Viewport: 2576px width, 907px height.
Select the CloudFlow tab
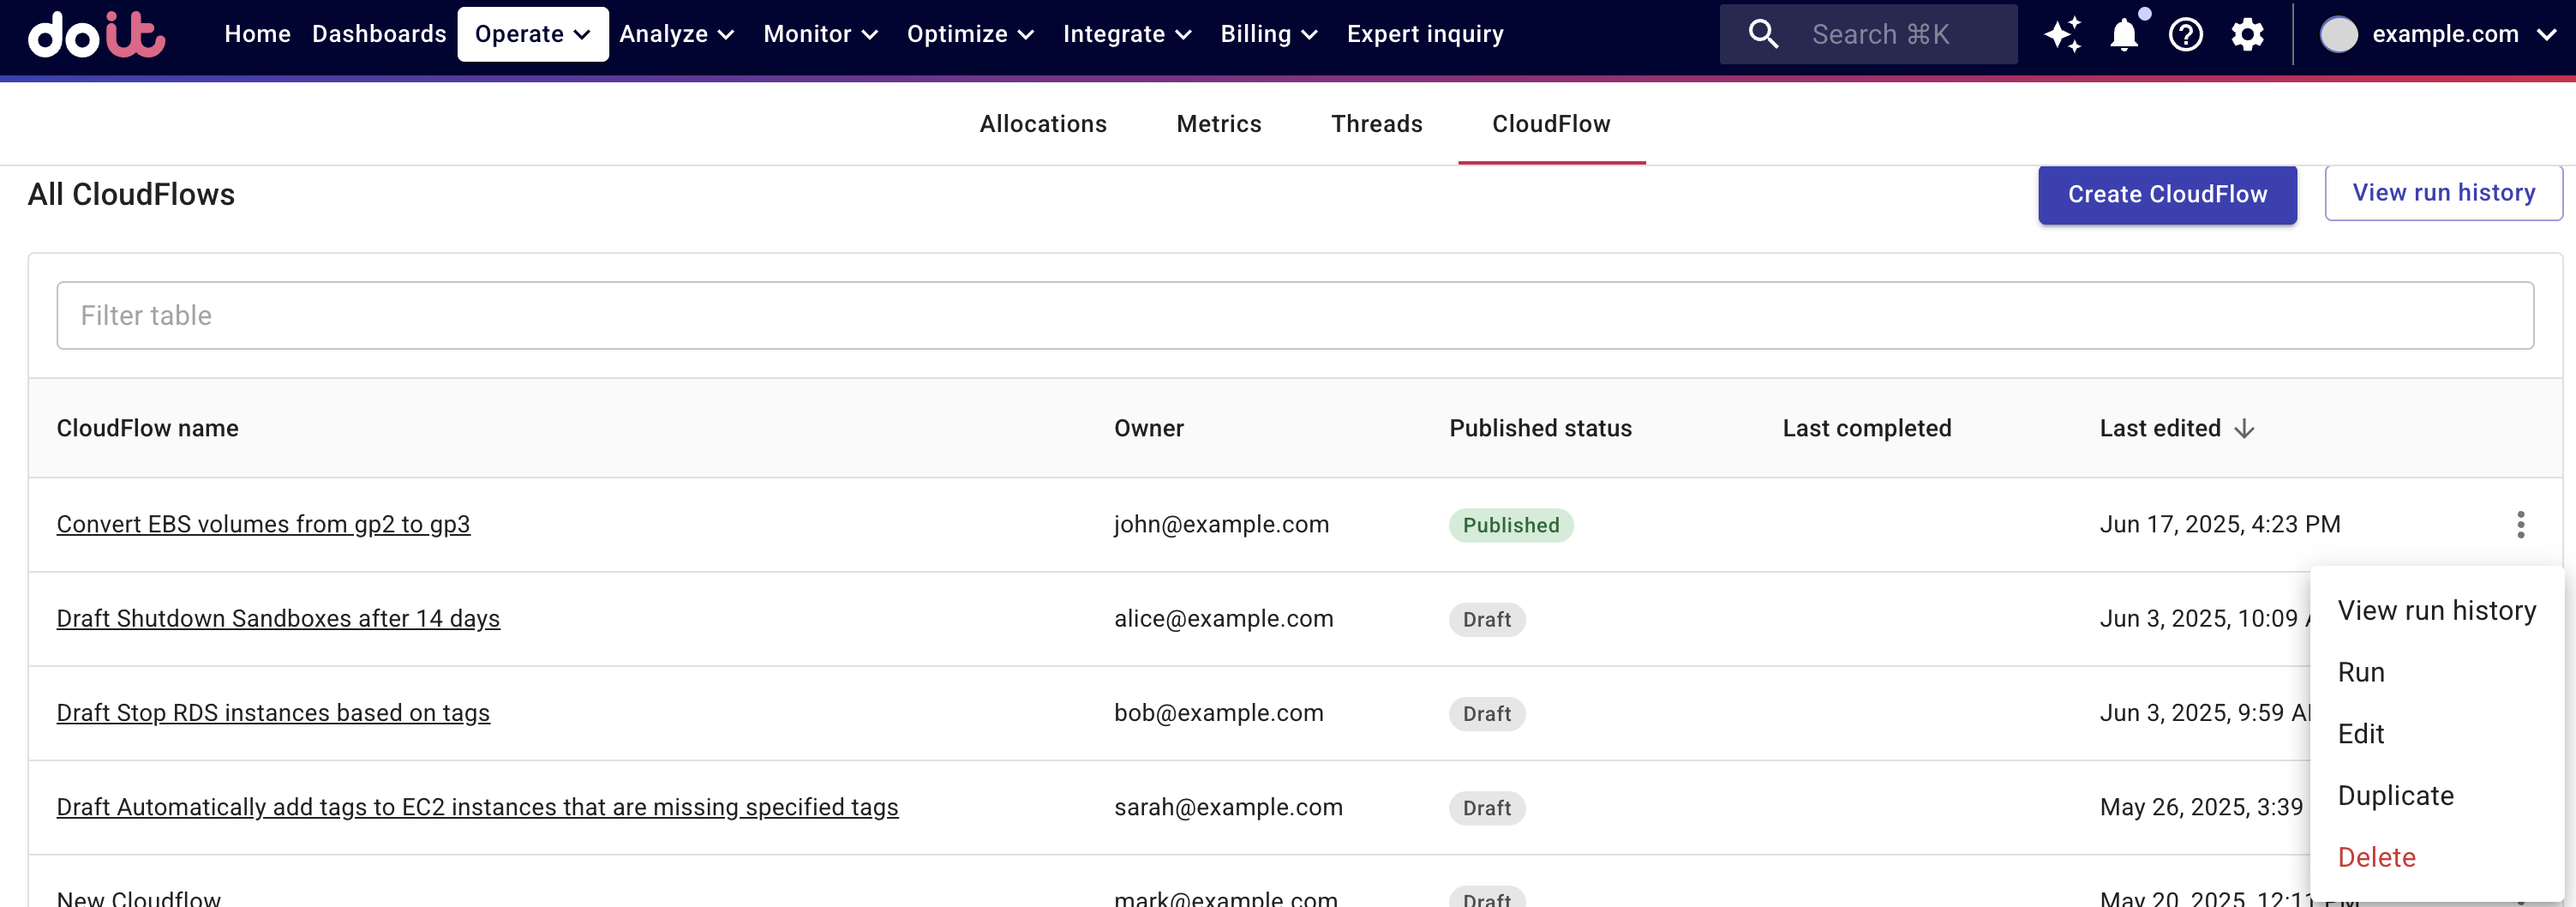tap(1551, 124)
